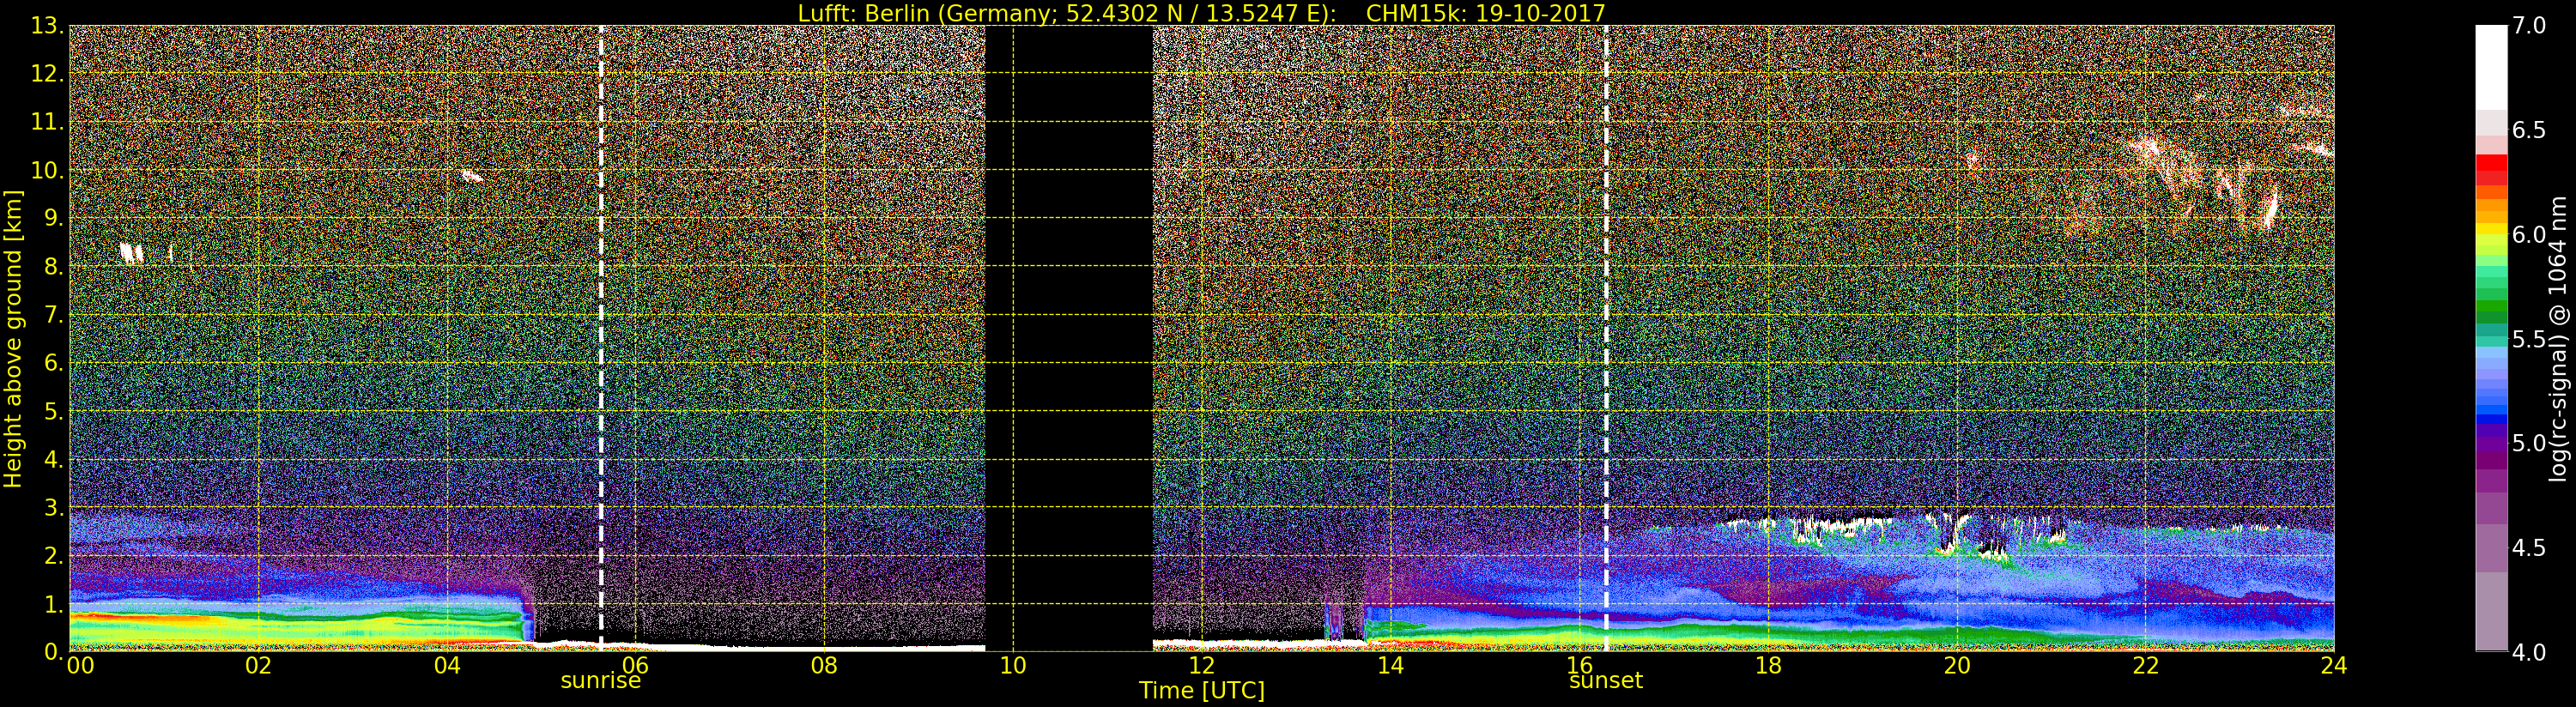Click the white top of the colorbar near 7.0
2576x707 pixels.
[x=2491, y=60]
